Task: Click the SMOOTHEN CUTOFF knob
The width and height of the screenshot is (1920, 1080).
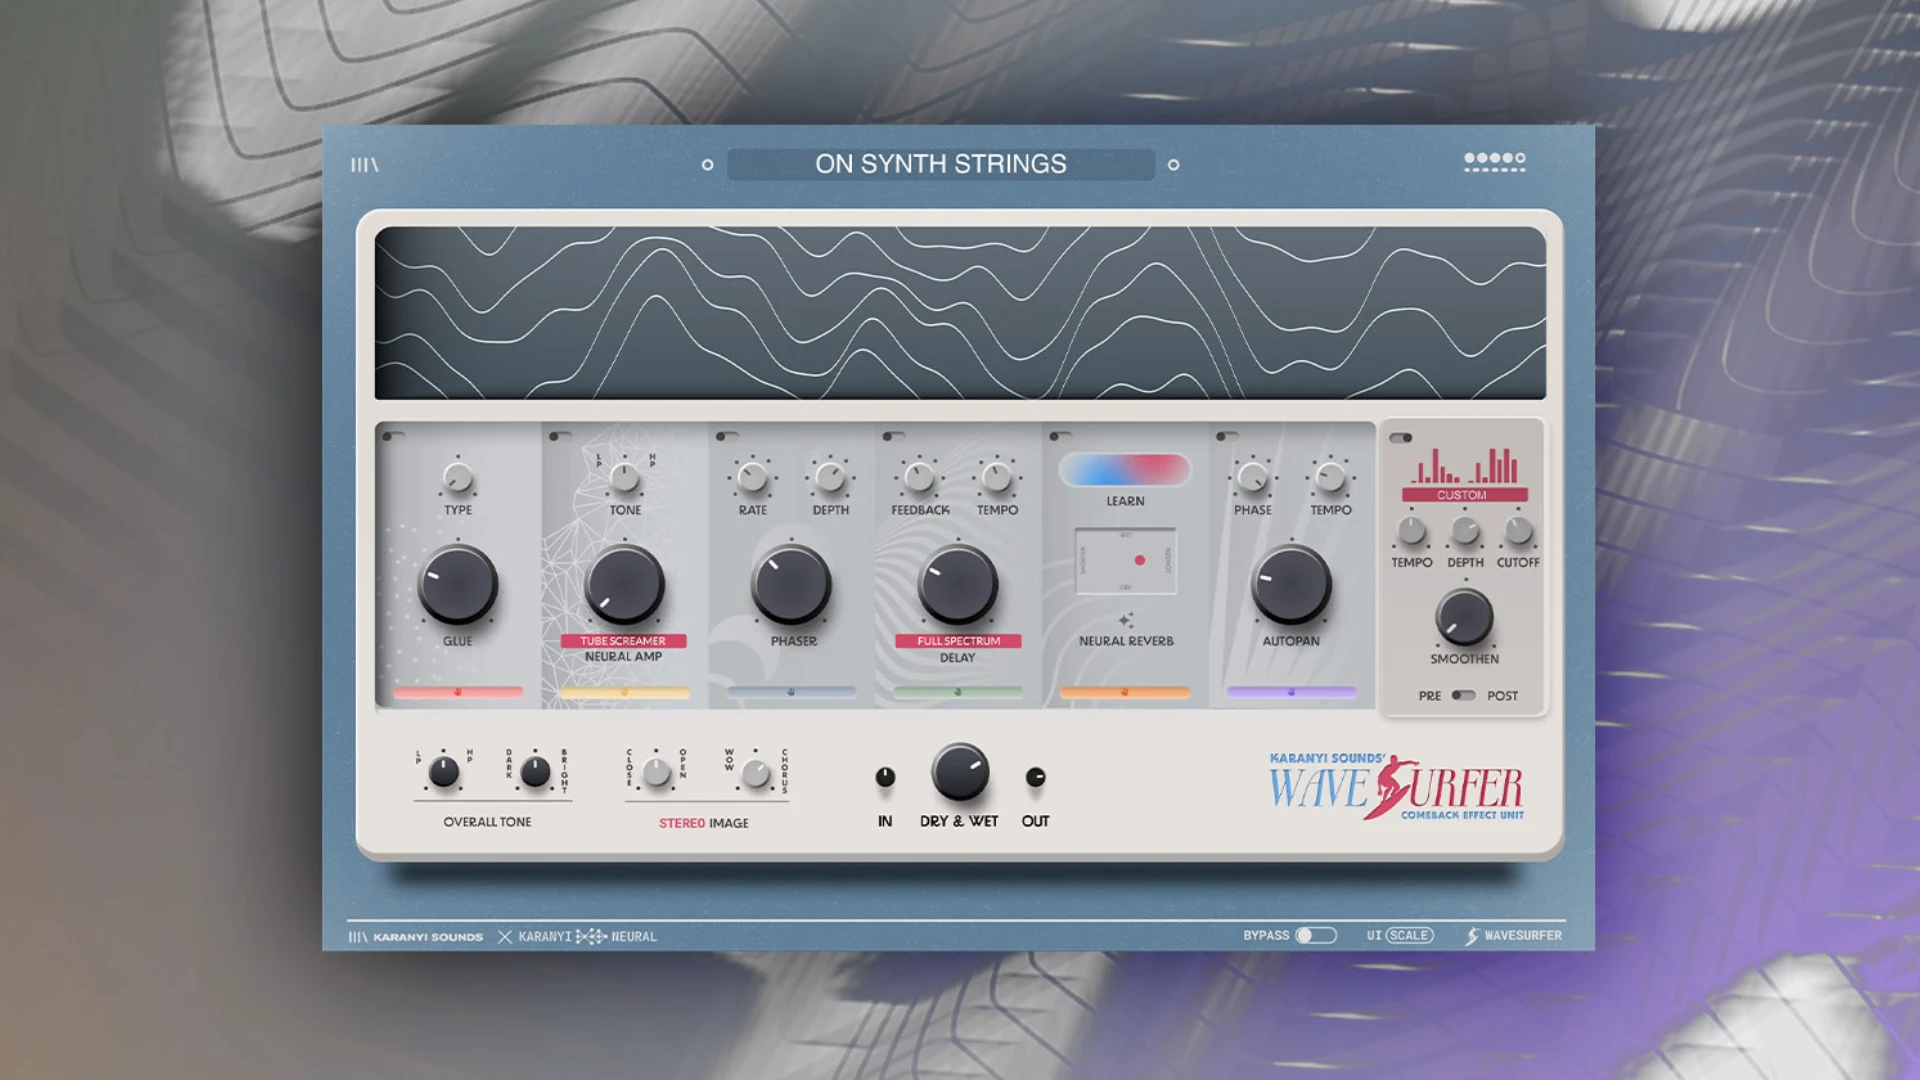Action: [1518, 531]
